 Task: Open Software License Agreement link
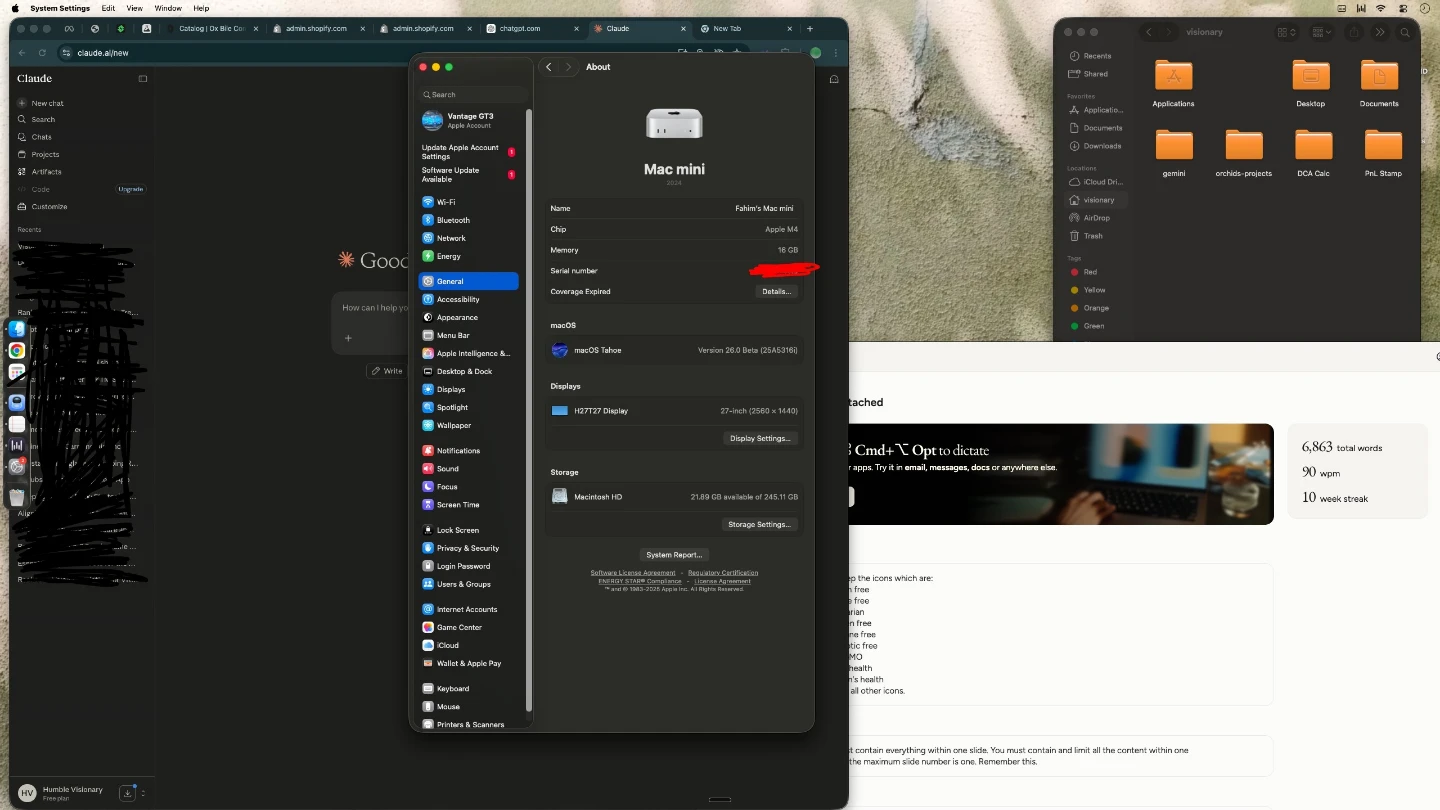point(633,573)
